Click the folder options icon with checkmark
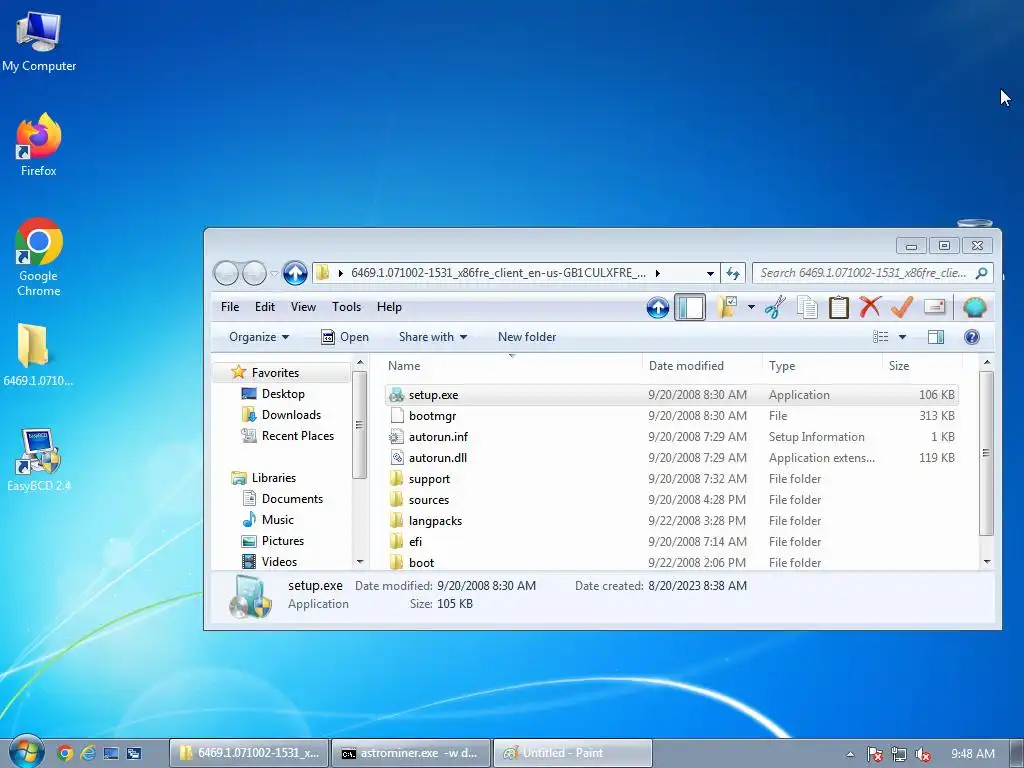Viewport: 1024px width, 768px height. [x=727, y=307]
